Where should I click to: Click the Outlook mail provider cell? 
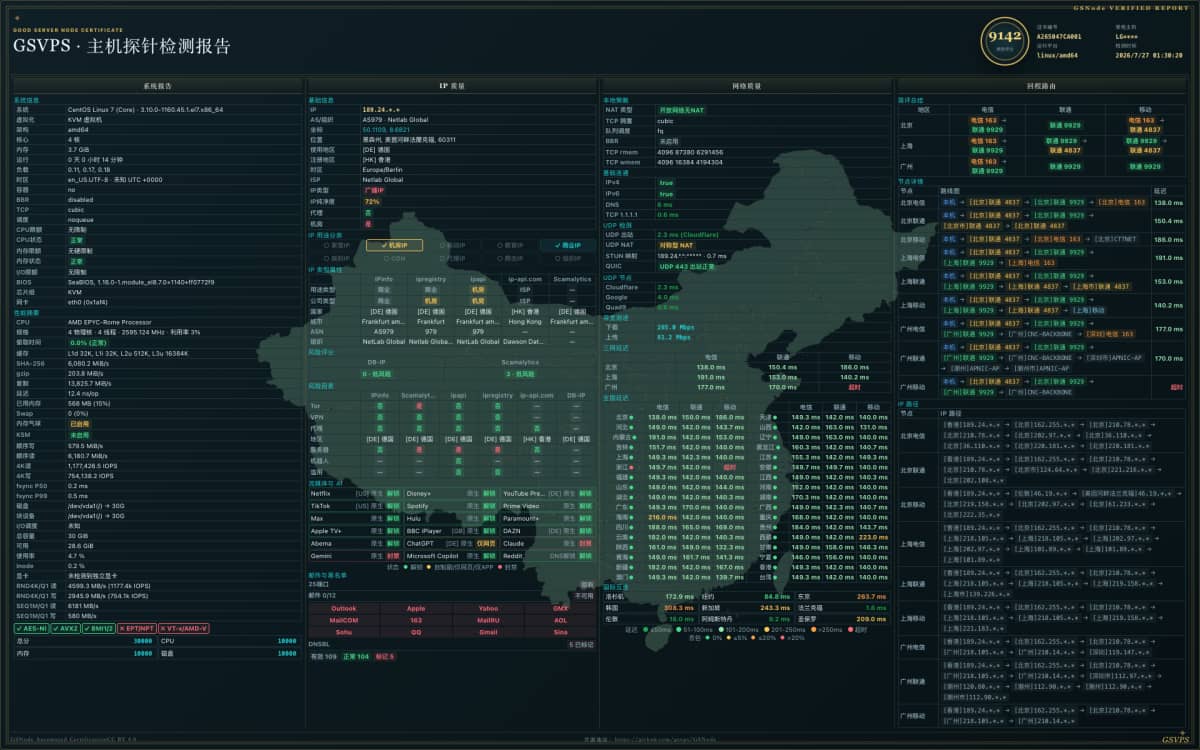pos(343,608)
